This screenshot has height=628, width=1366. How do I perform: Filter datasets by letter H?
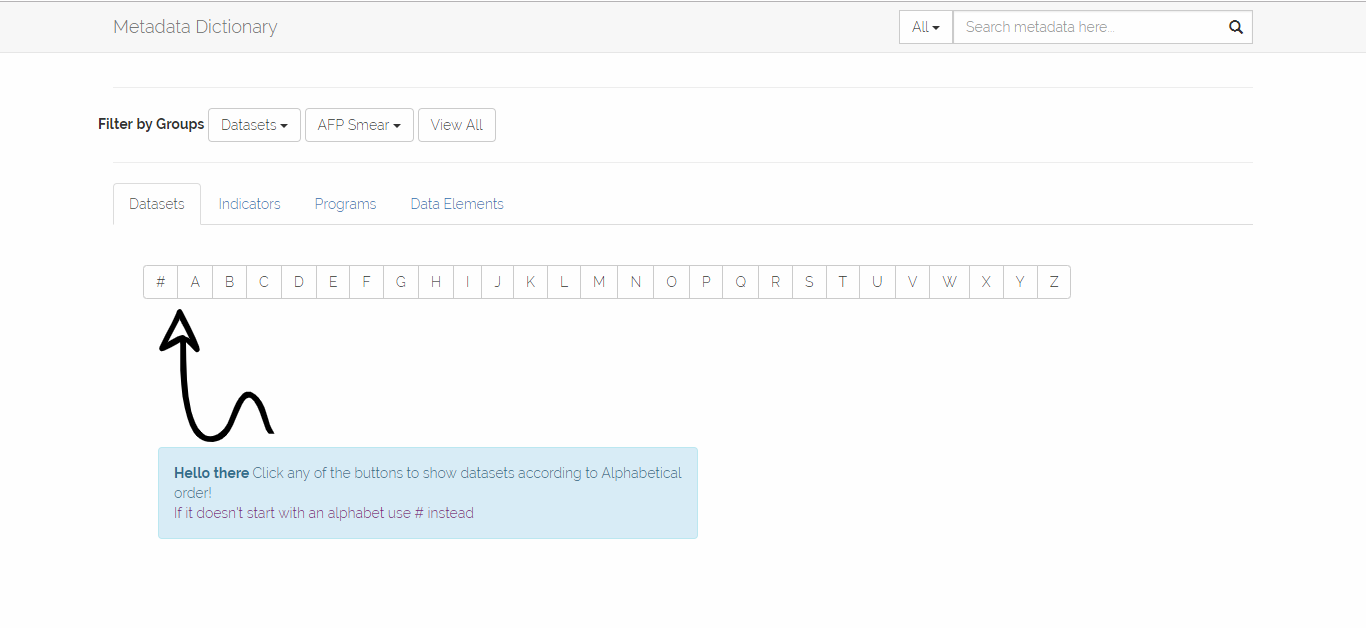[436, 282]
